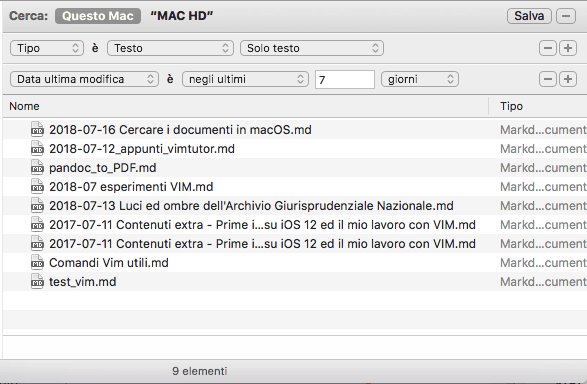Select file Comandi Vim utili.md
This screenshot has height=384, width=587.
(x=109, y=263)
